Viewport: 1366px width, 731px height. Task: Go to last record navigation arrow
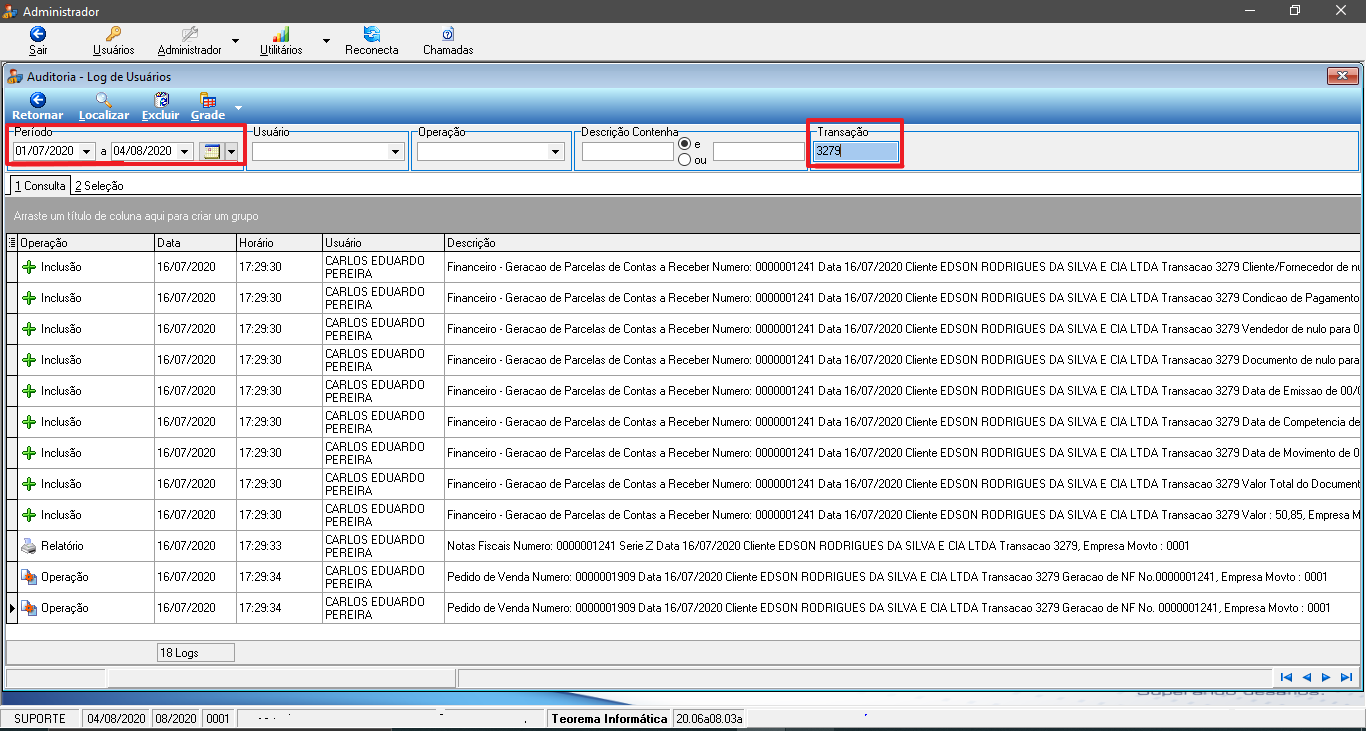(x=1347, y=678)
